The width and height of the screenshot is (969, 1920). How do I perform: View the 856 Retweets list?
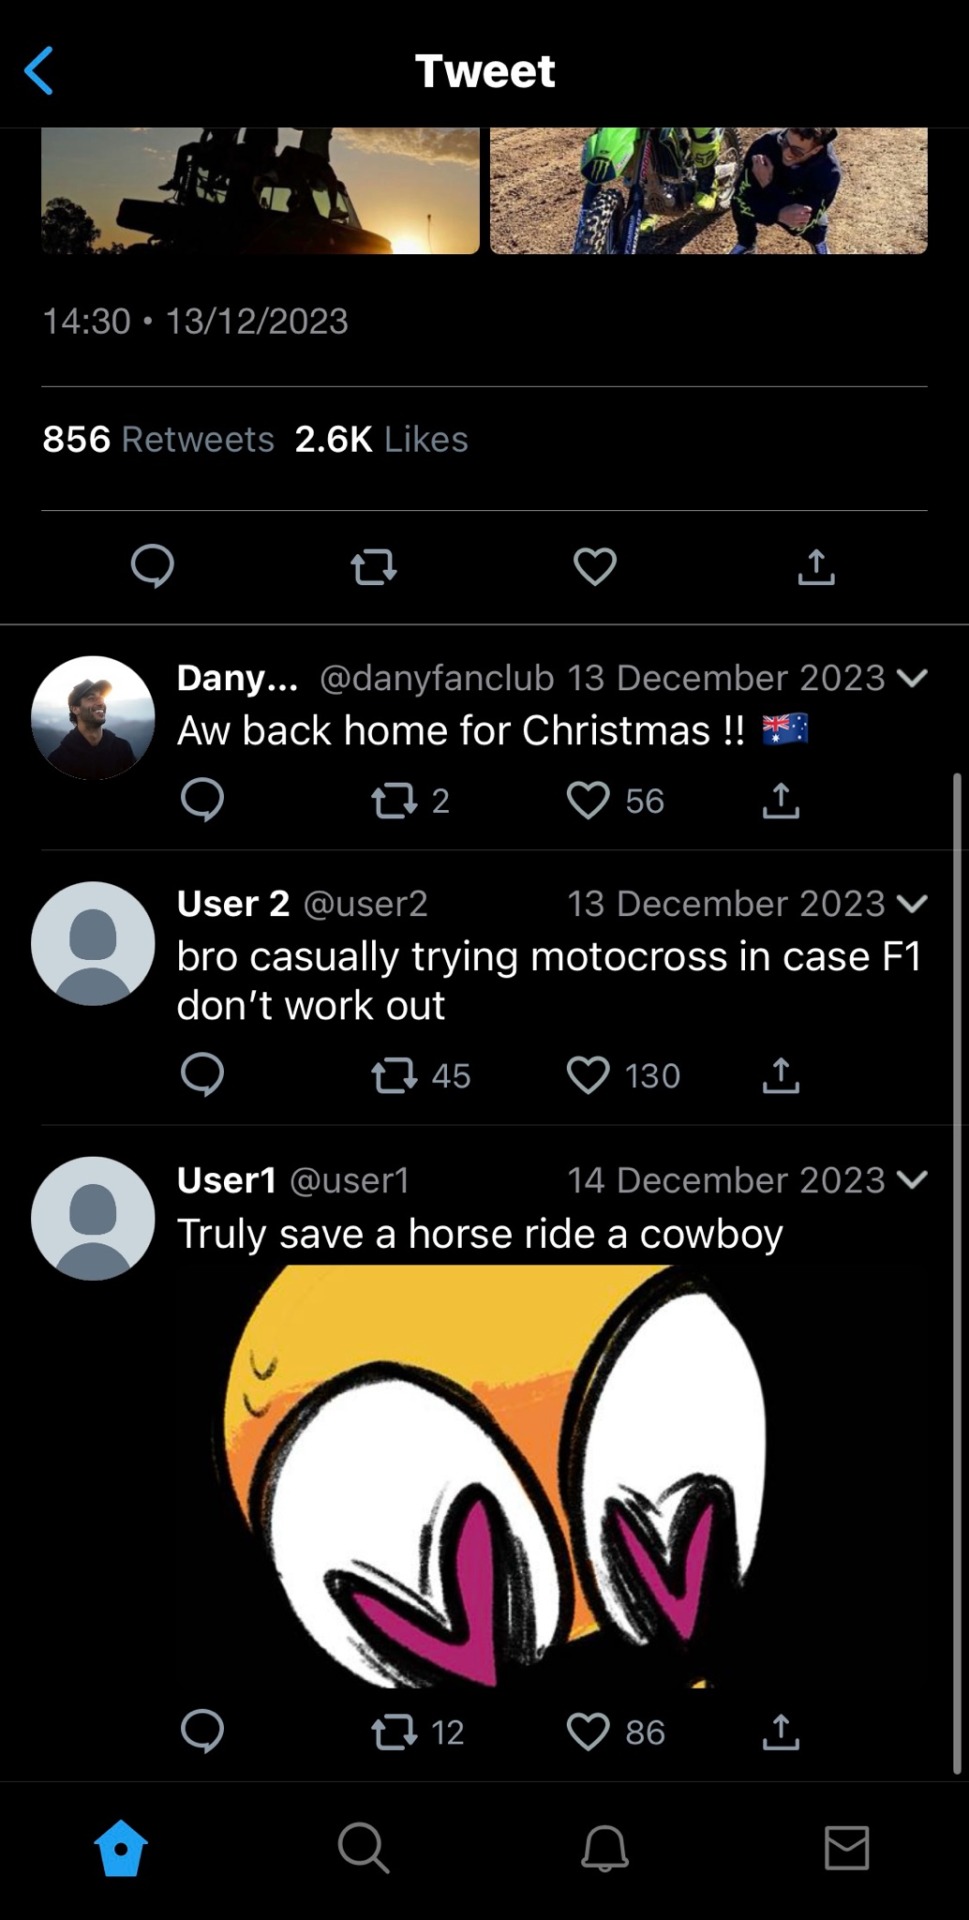(x=158, y=439)
